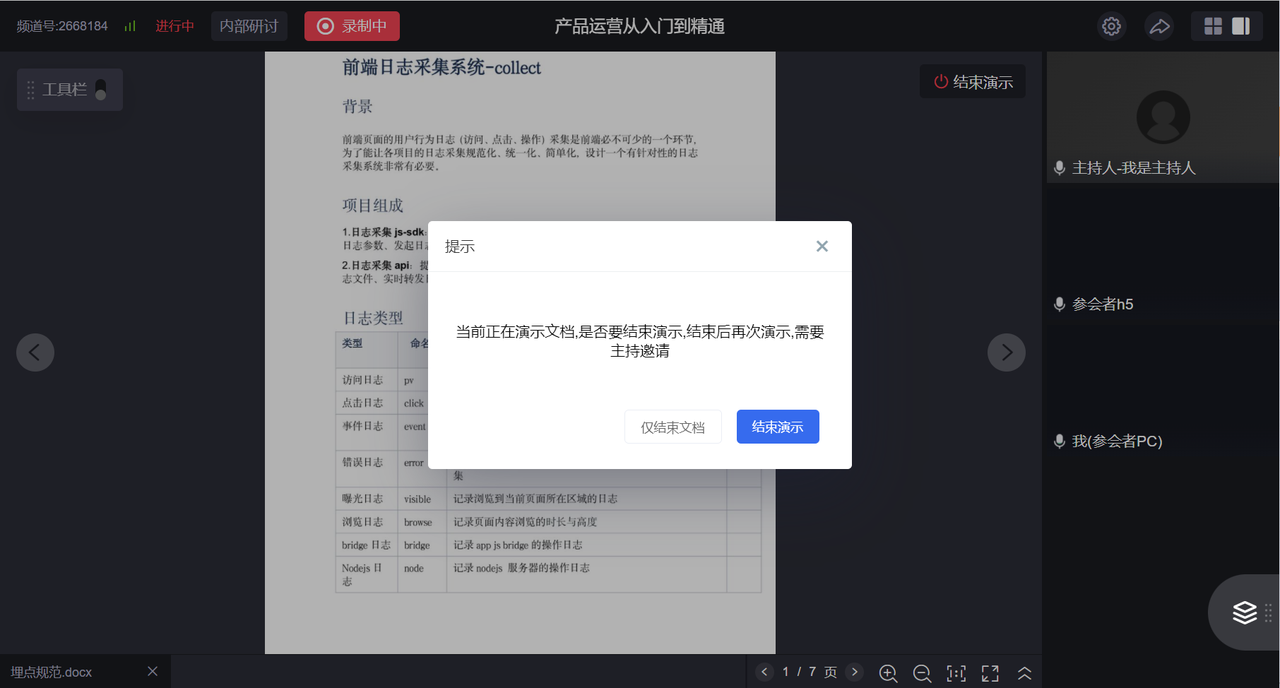Switch to grid layout view
Screen dimensions: 1280x688
1213,26
